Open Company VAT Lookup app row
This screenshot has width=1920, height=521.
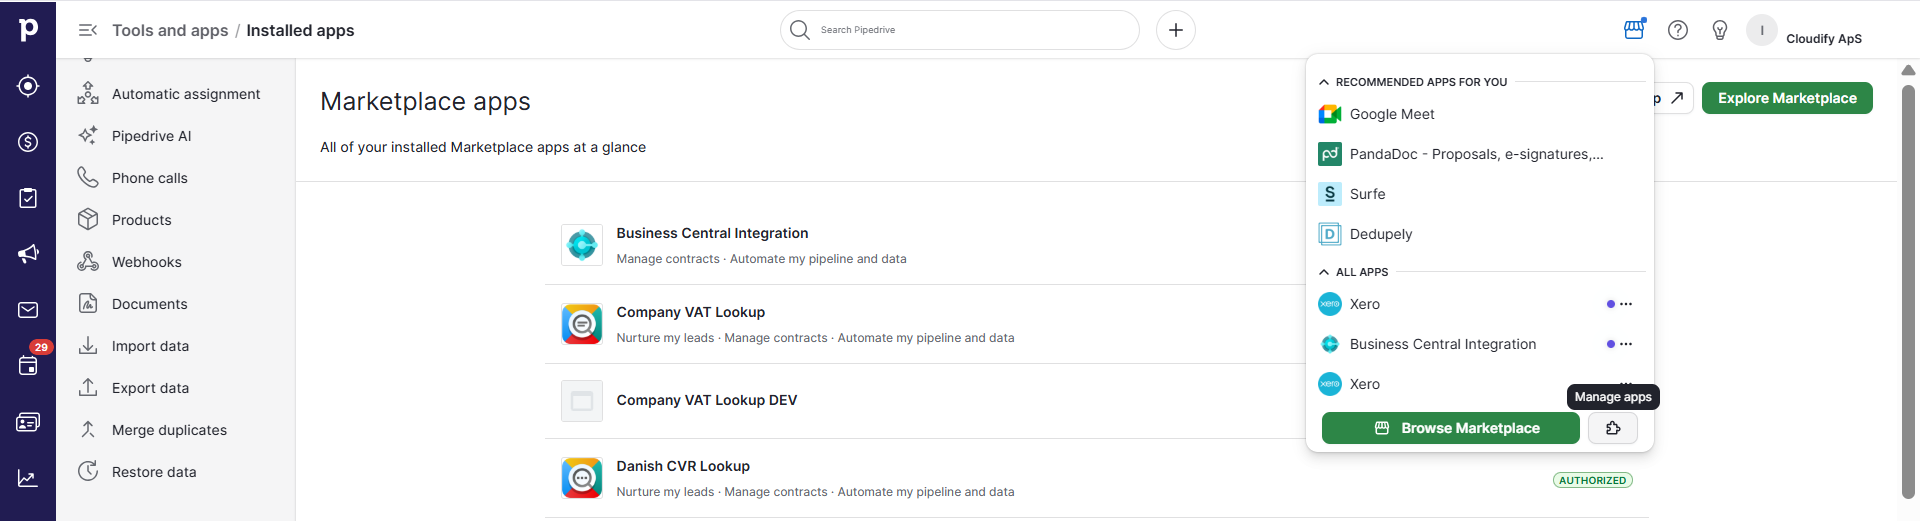click(x=1096, y=324)
